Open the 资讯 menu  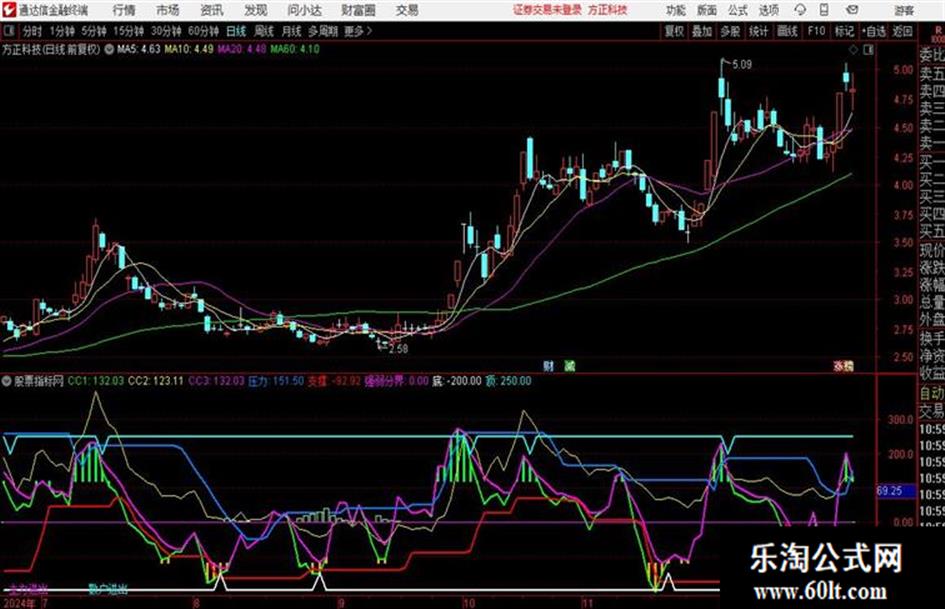(x=212, y=10)
